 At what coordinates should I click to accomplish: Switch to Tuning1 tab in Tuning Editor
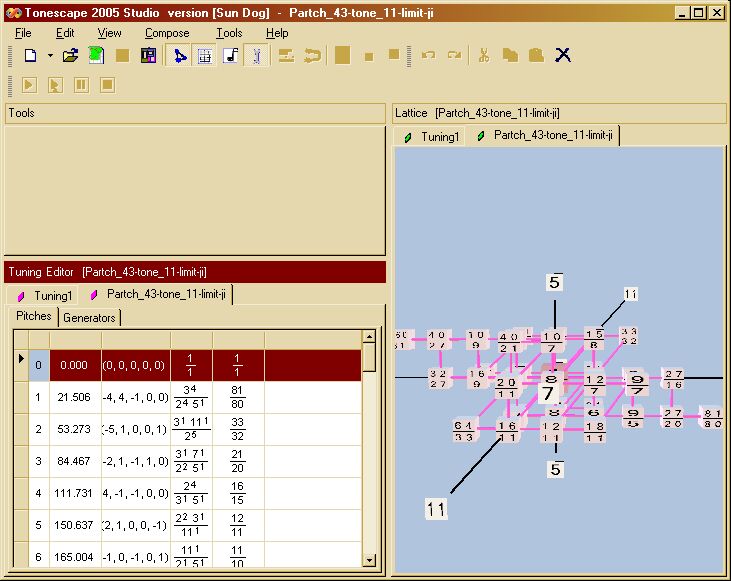[44, 296]
